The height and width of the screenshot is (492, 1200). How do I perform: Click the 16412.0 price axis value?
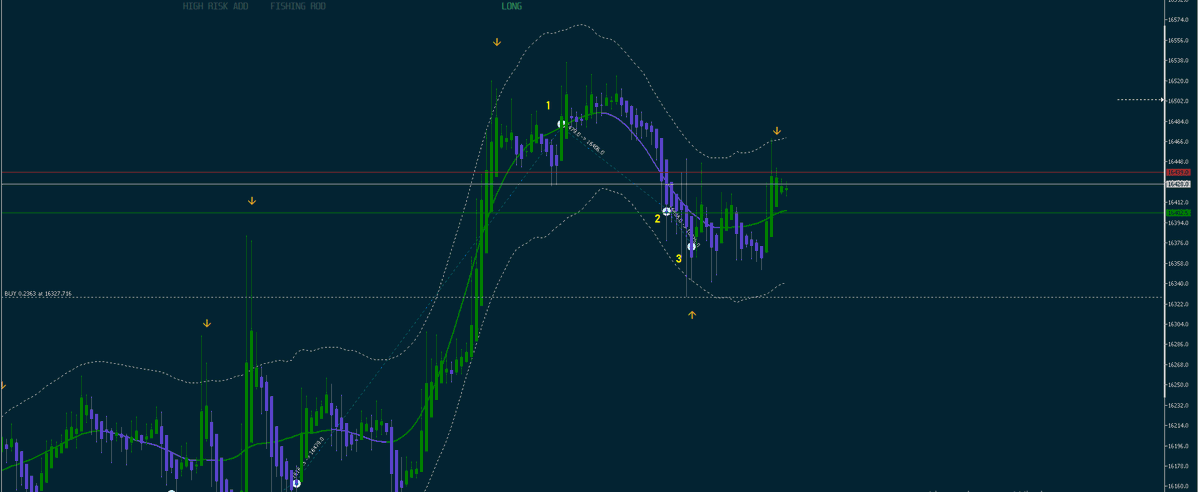[x=1177, y=202]
